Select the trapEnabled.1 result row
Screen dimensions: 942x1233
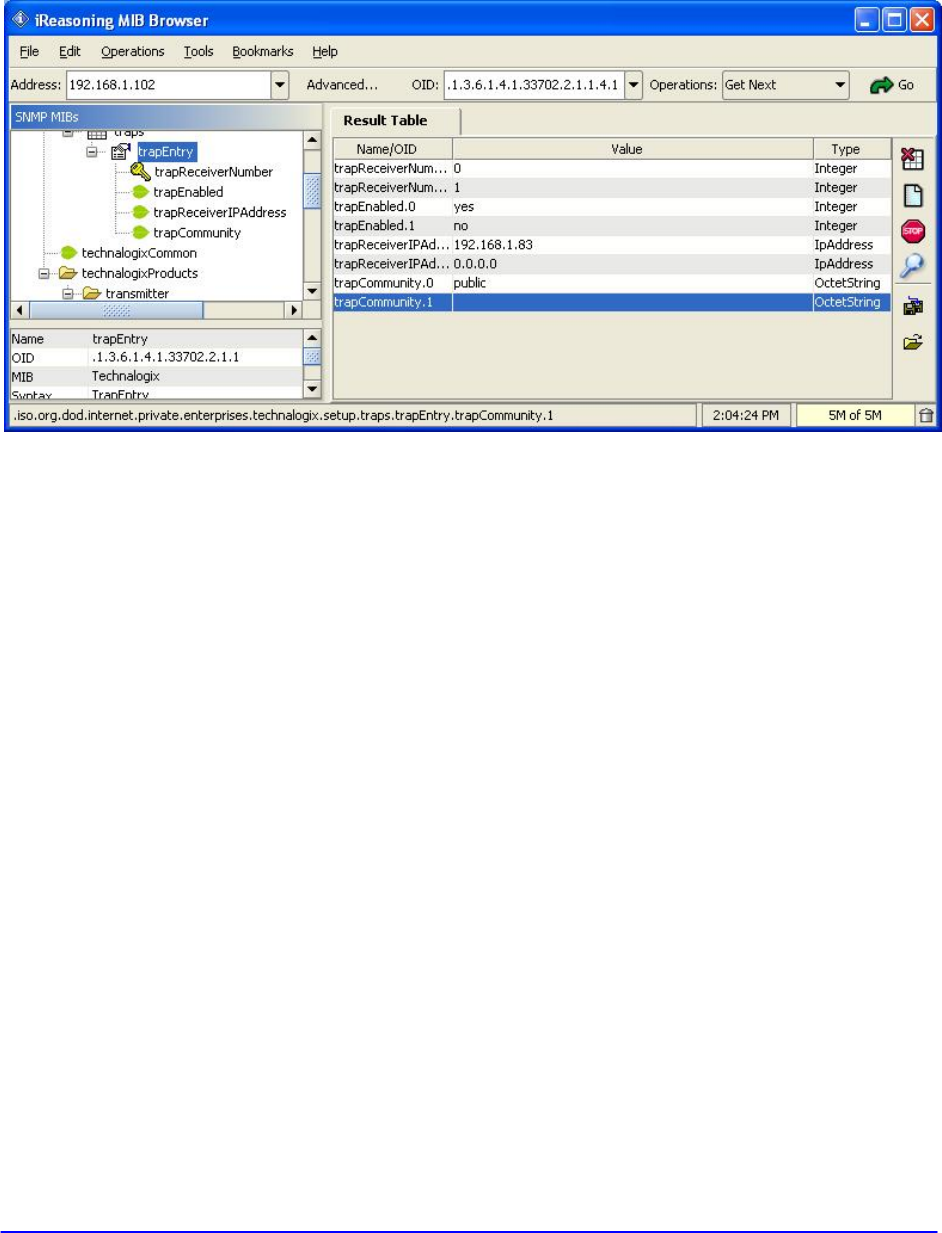[611, 226]
